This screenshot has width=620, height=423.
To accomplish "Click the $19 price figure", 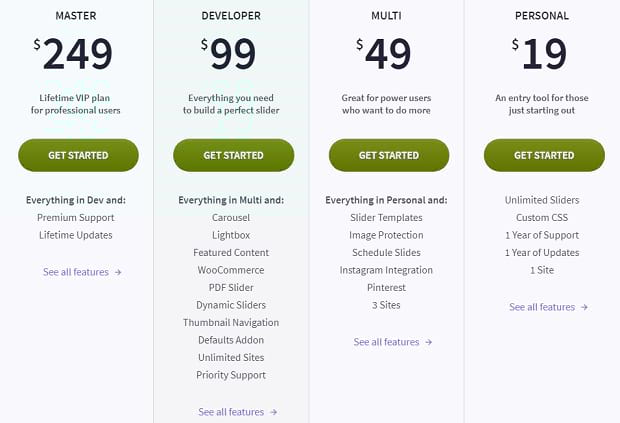I will (539, 54).
